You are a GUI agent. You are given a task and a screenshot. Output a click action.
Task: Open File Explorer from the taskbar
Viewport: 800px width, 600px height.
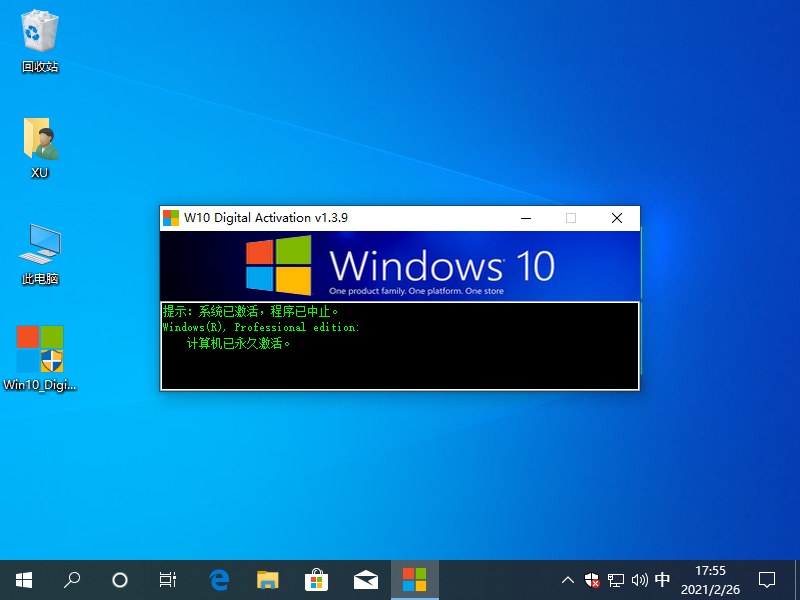pyautogui.click(x=267, y=579)
